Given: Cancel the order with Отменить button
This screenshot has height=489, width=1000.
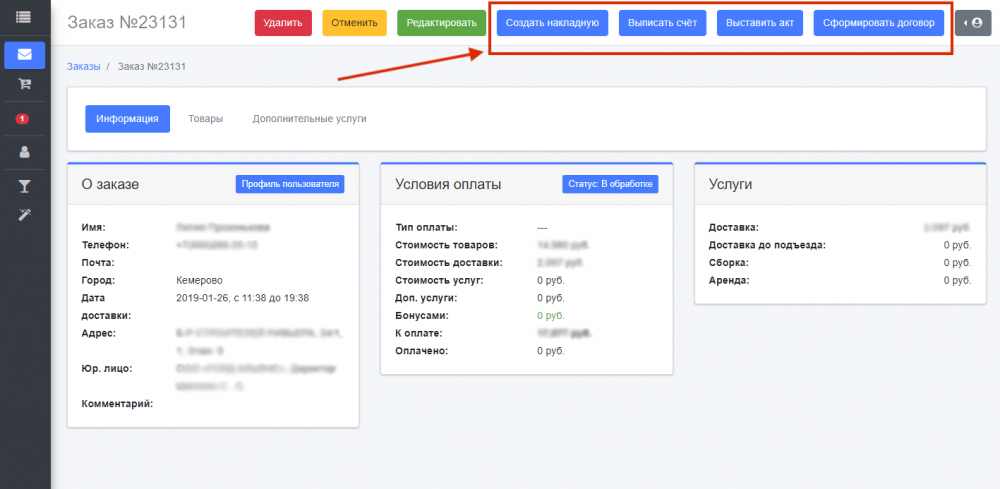Looking at the screenshot, I should (355, 23).
